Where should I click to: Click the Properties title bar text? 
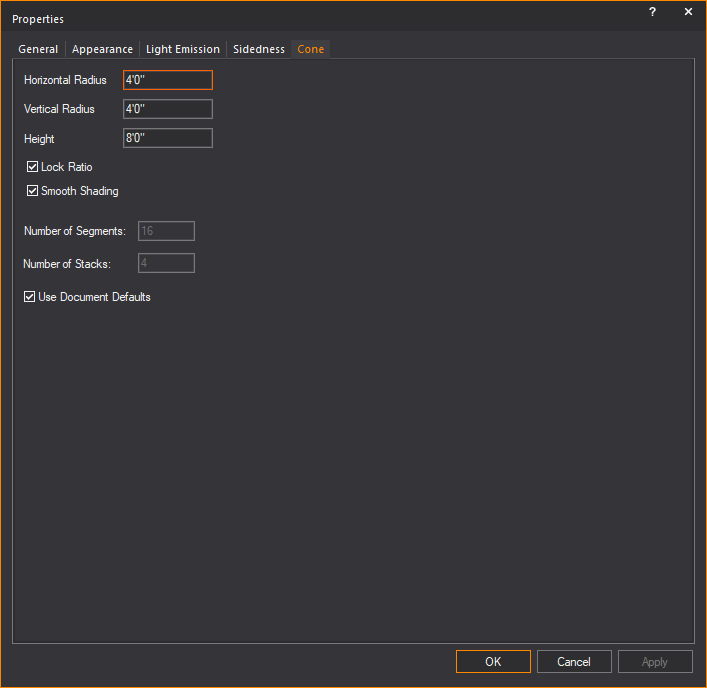38,19
